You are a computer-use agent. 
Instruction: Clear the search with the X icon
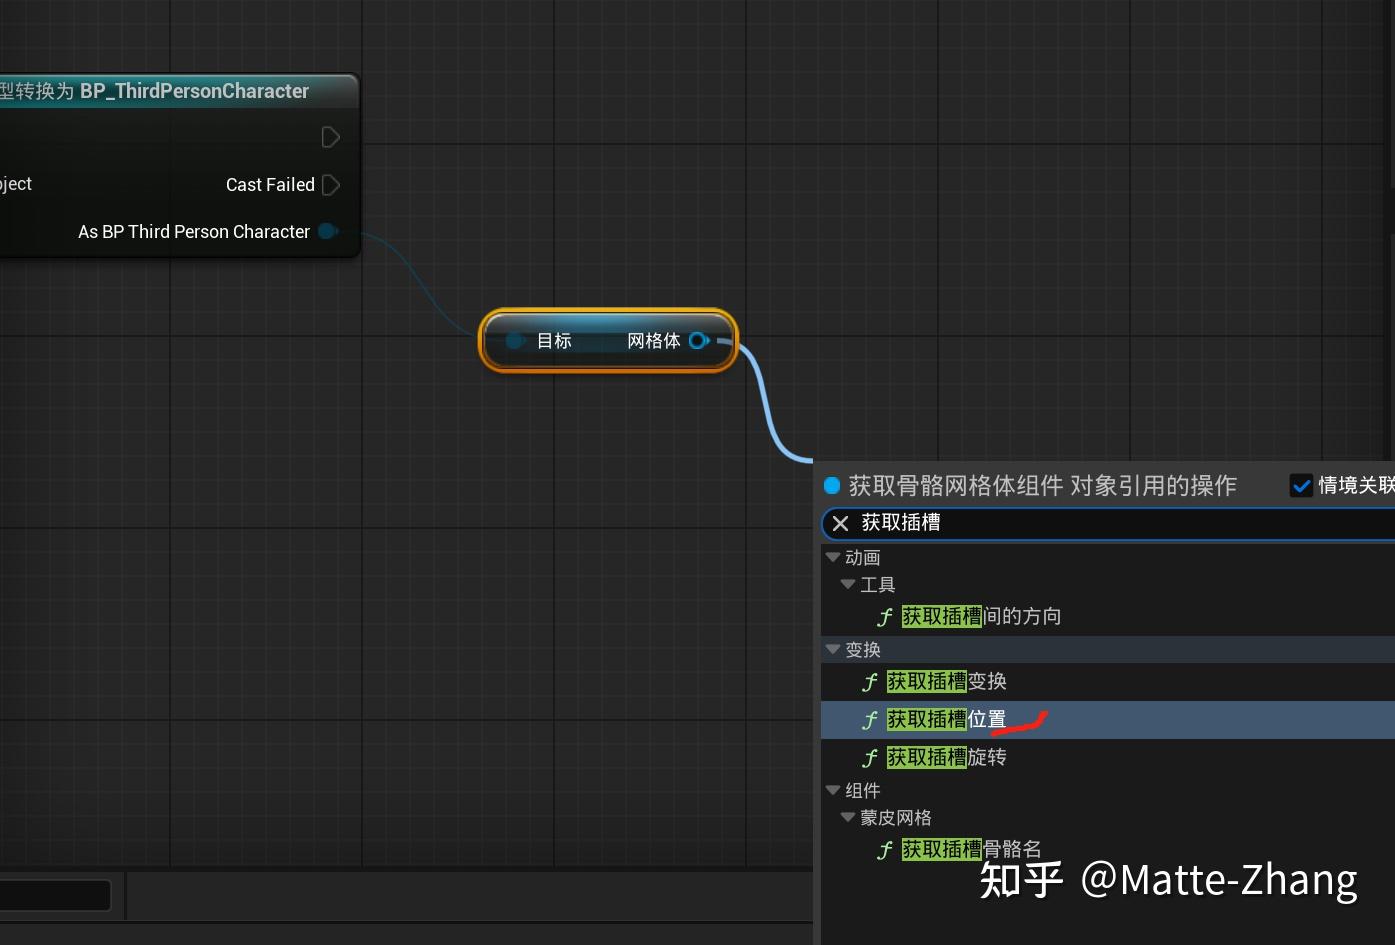click(840, 523)
